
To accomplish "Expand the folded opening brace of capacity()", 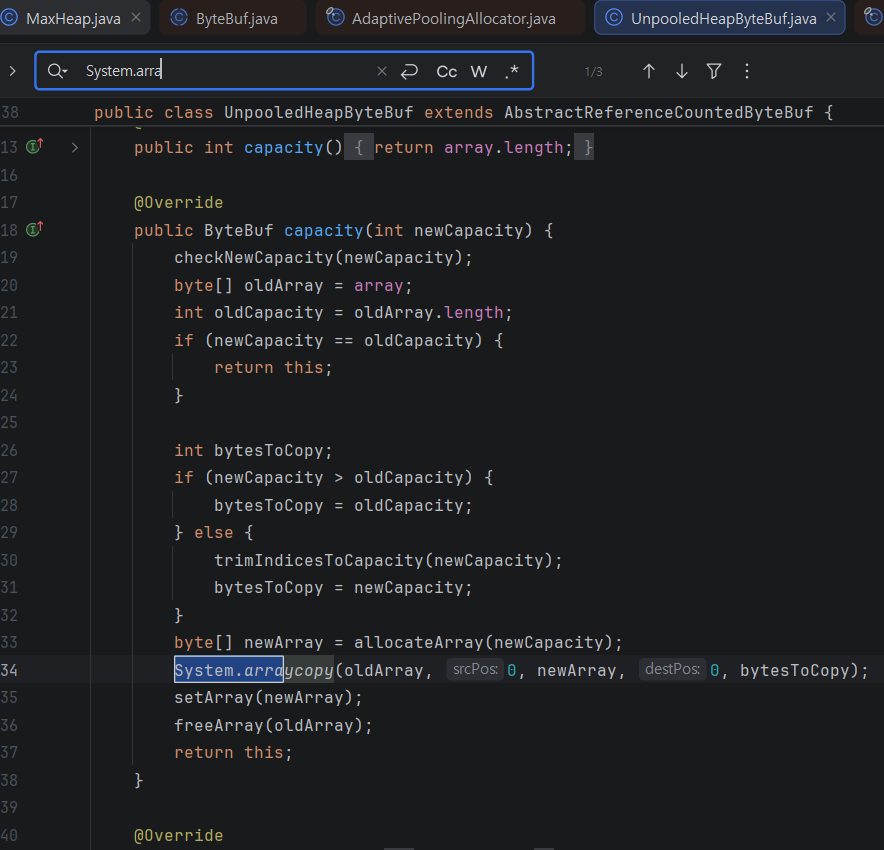I will pos(359,148).
